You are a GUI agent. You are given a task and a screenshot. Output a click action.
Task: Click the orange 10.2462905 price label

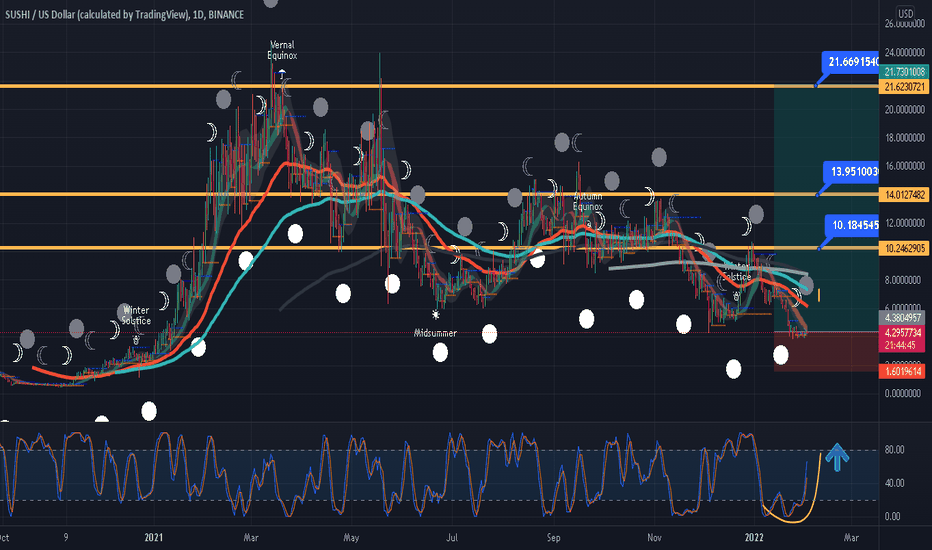click(x=904, y=248)
